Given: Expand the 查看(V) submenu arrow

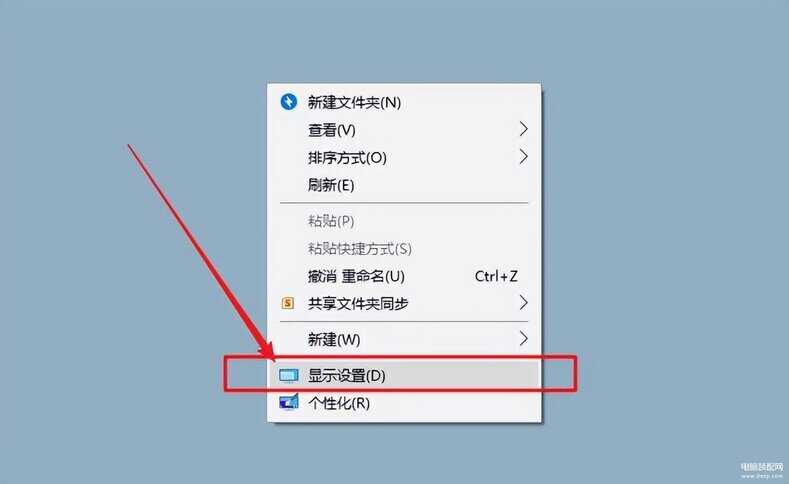Looking at the screenshot, I should 523,129.
